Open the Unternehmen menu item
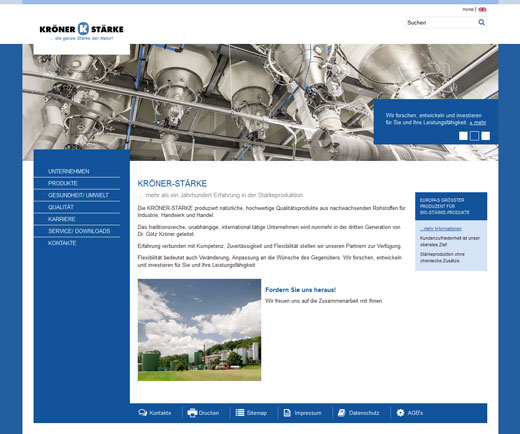This screenshot has height=434, width=520. (69, 171)
